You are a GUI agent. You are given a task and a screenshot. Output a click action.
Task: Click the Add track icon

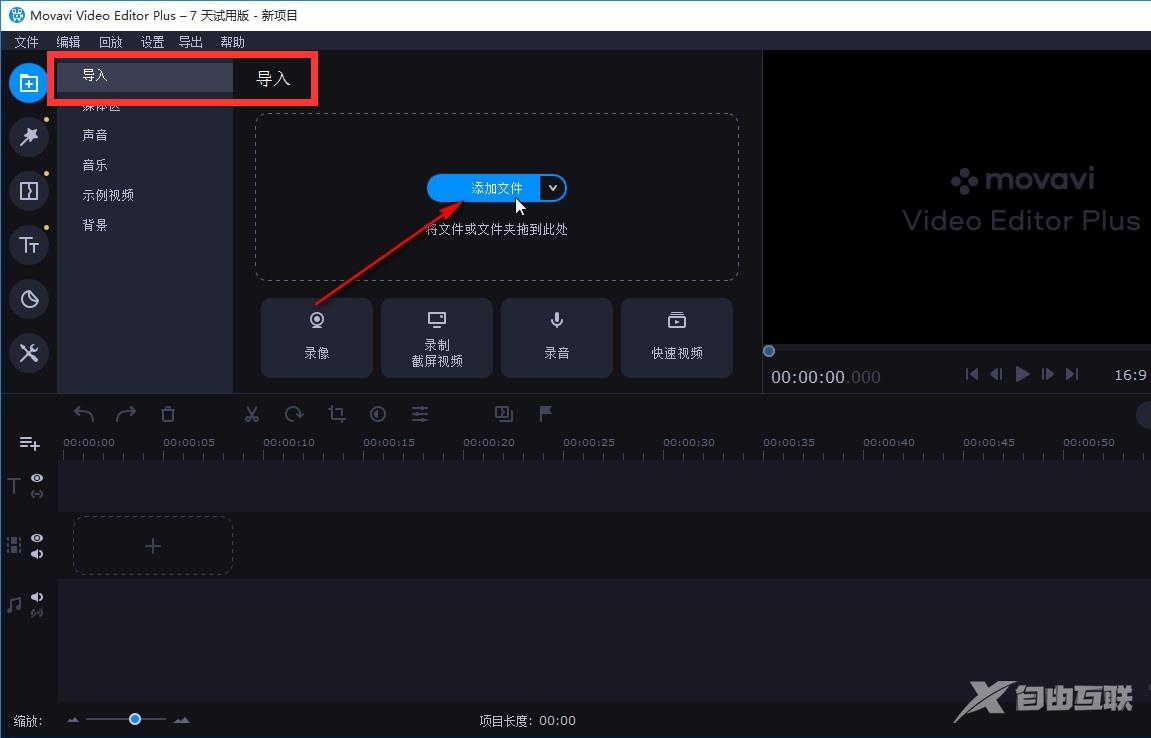click(29, 443)
